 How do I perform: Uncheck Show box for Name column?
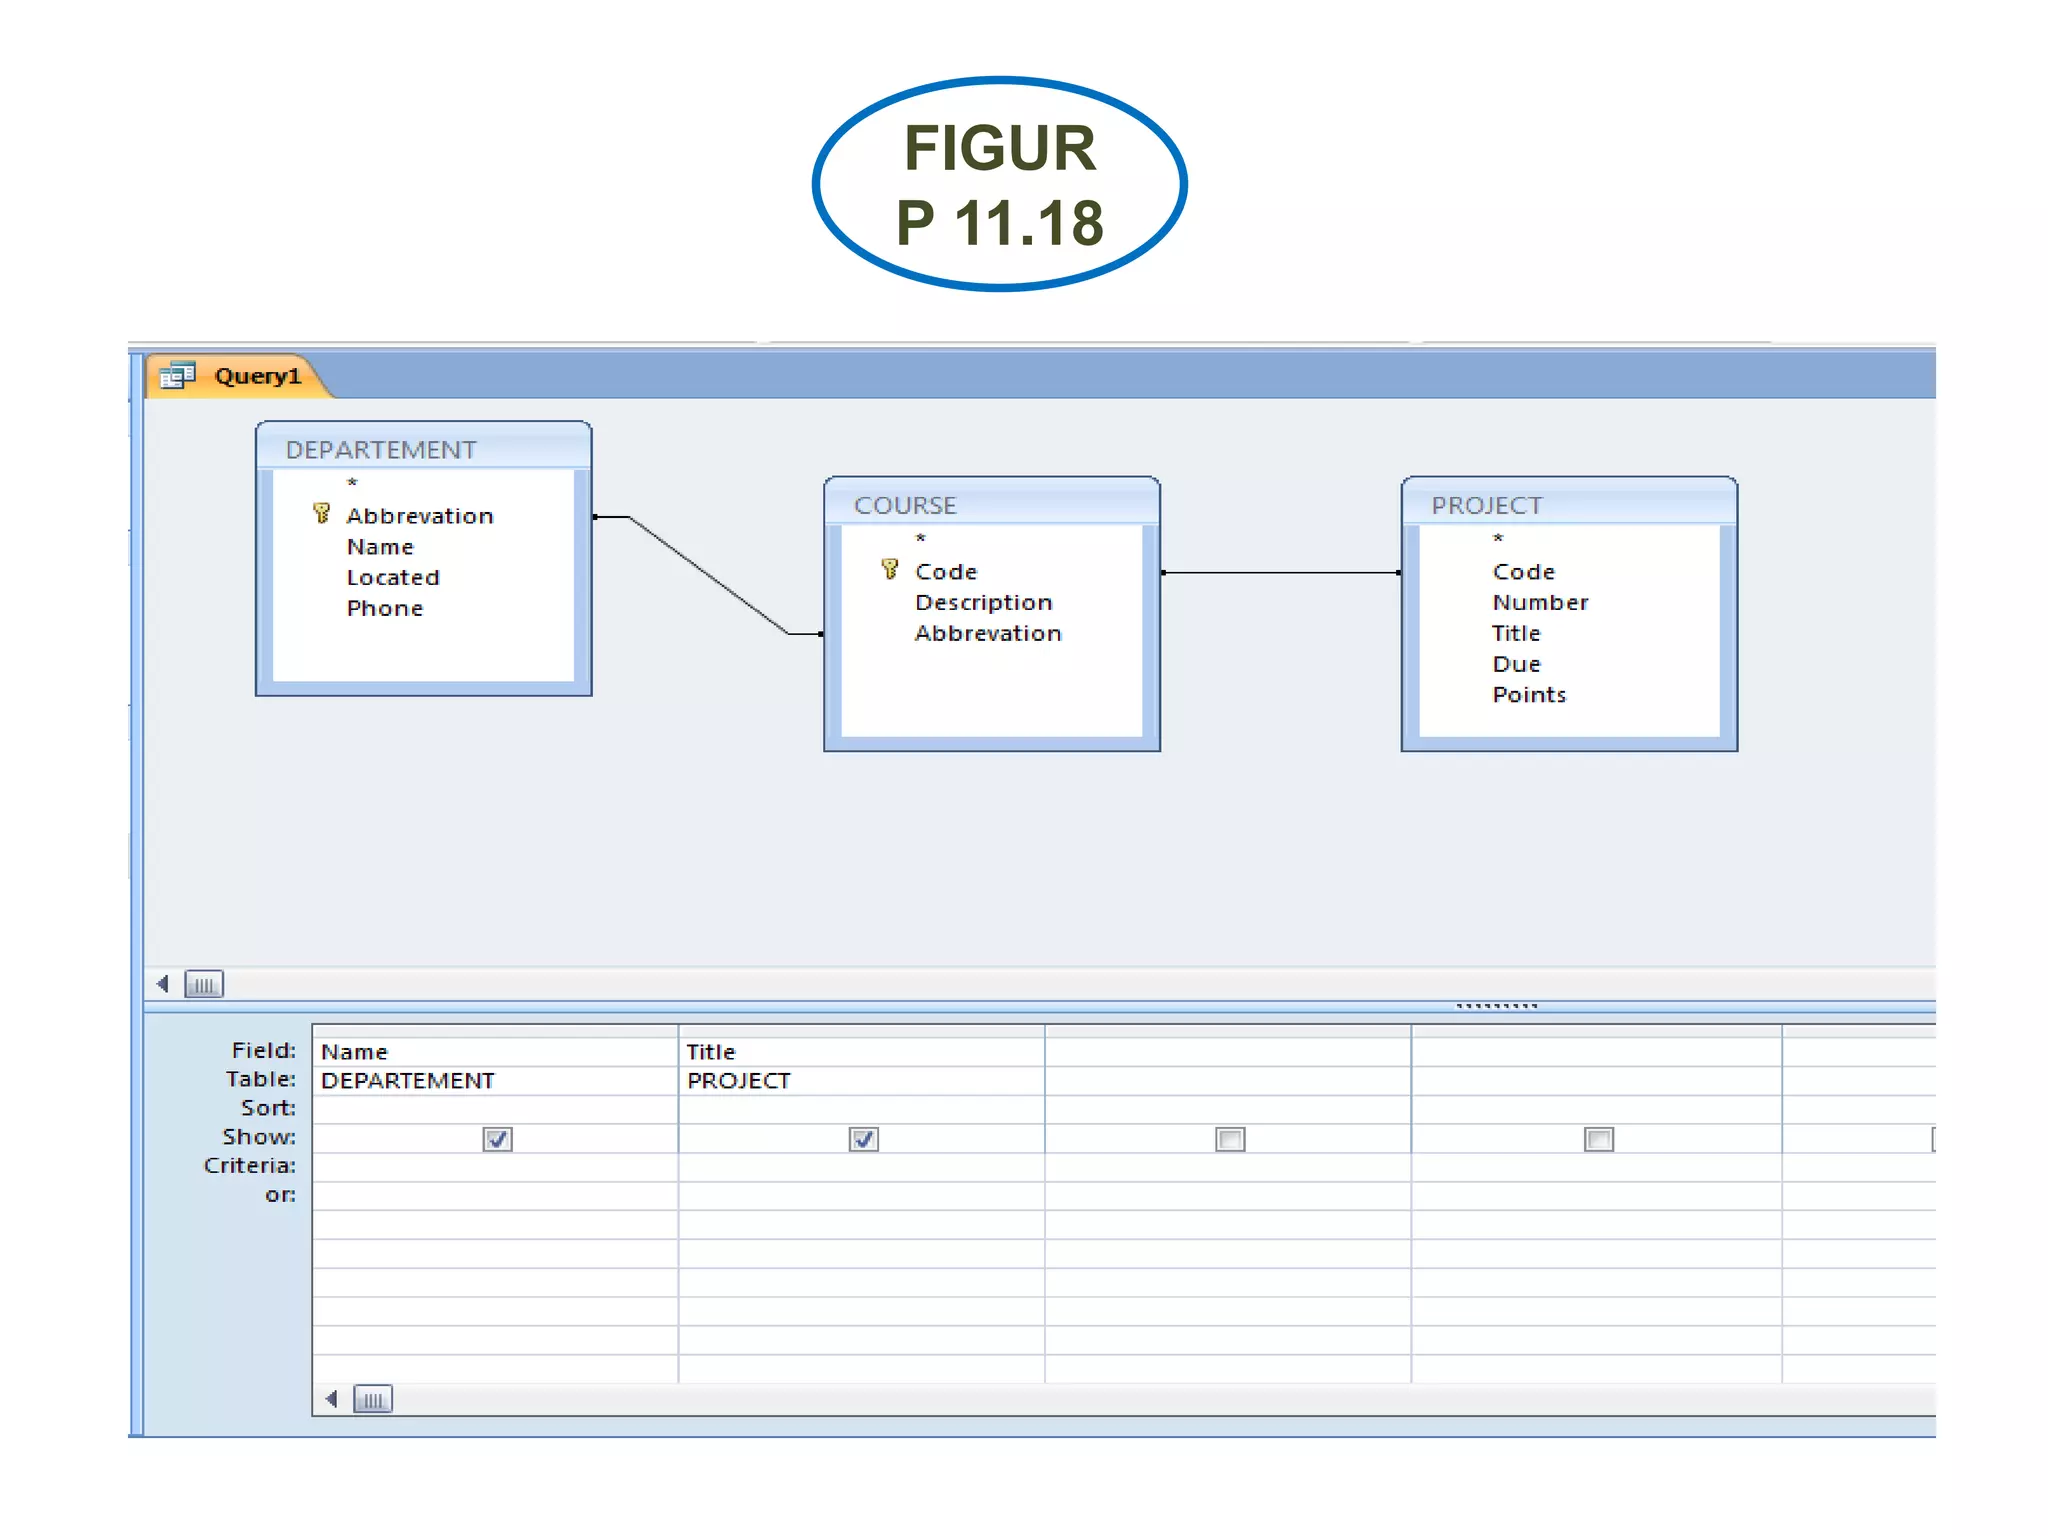point(497,1139)
